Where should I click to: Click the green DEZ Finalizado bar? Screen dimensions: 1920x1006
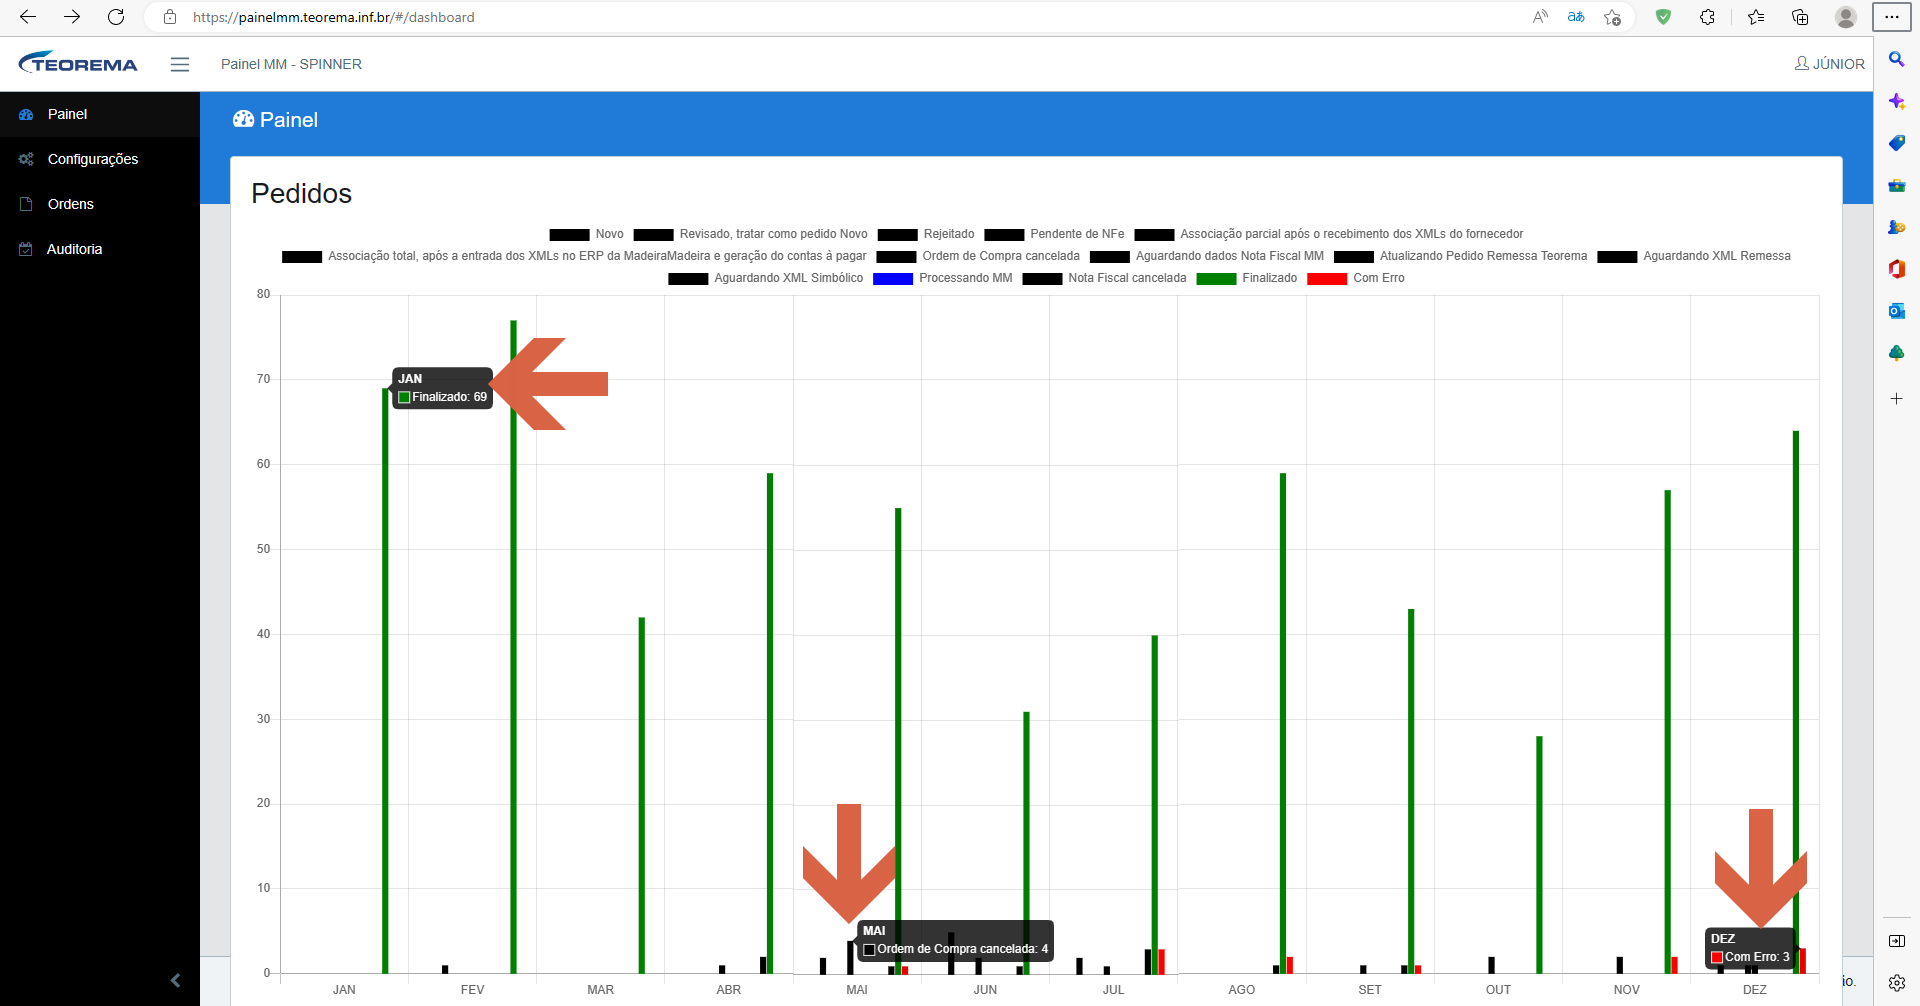[1796, 702]
